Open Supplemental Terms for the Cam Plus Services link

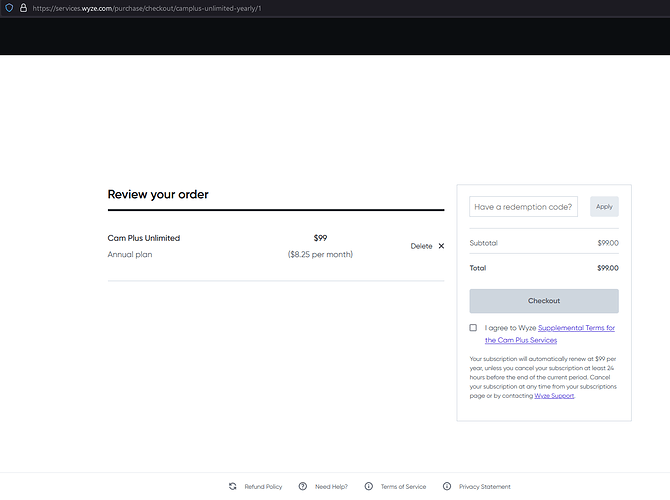click(550, 334)
